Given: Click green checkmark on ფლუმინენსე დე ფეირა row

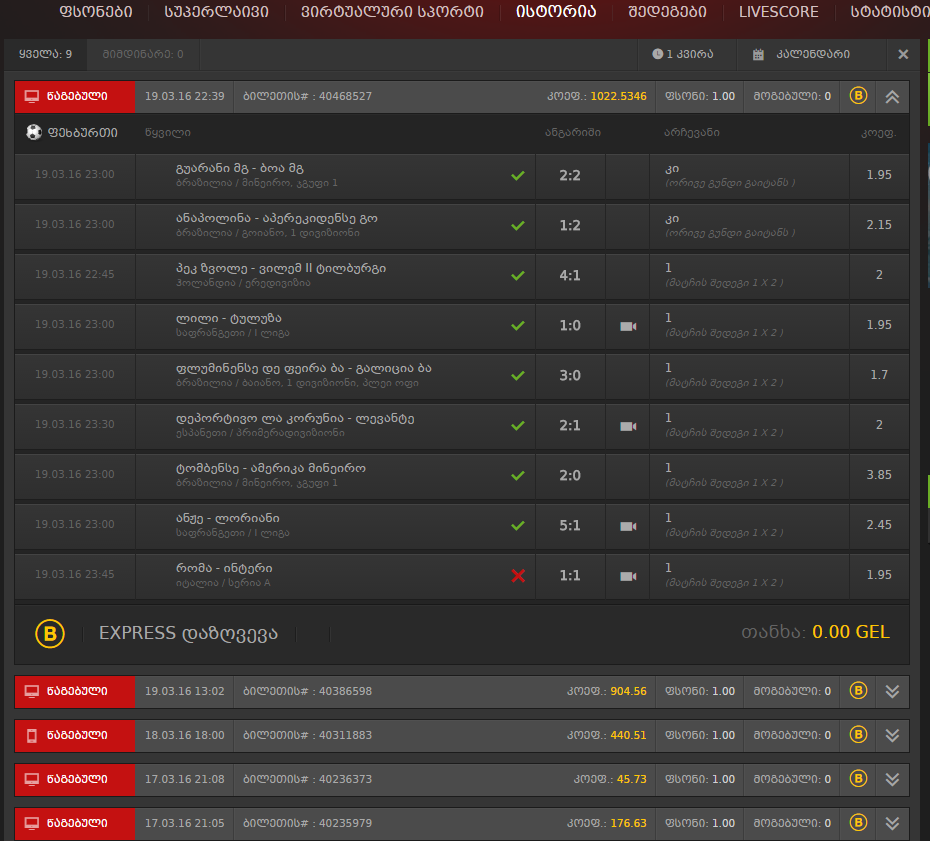Looking at the screenshot, I should click(518, 375).
